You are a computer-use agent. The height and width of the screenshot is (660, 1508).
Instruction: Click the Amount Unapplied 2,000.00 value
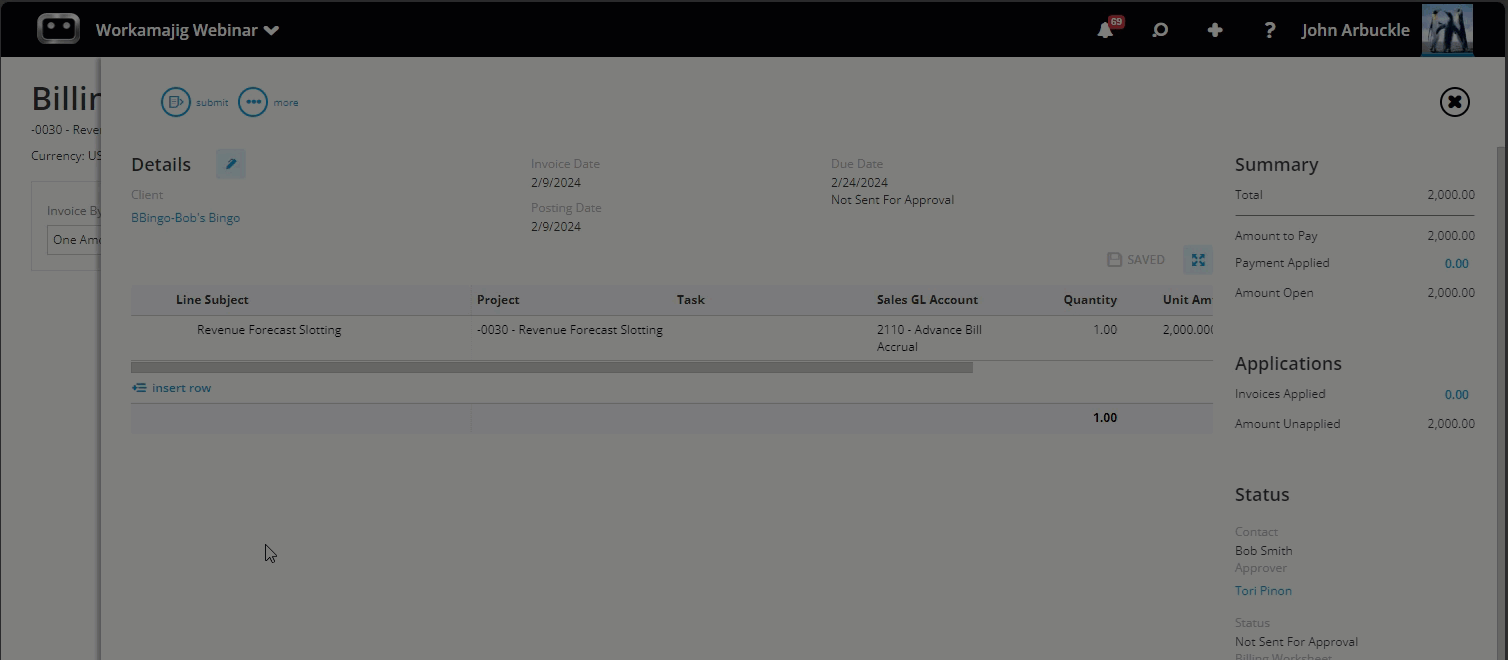coord(1451,424)
